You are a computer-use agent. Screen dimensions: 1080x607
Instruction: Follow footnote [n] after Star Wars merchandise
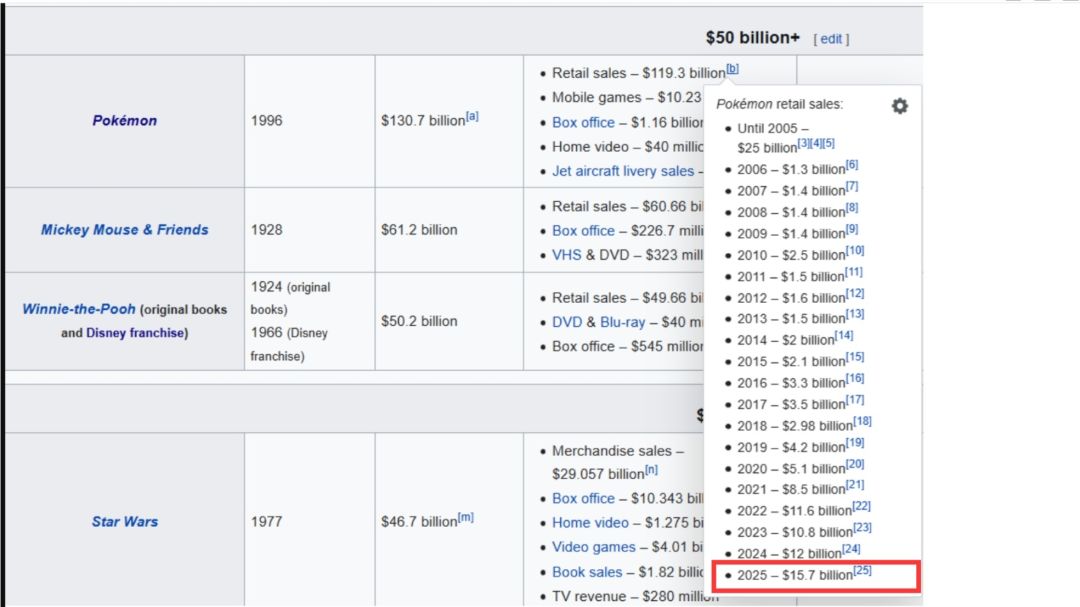tap(651, 470)
